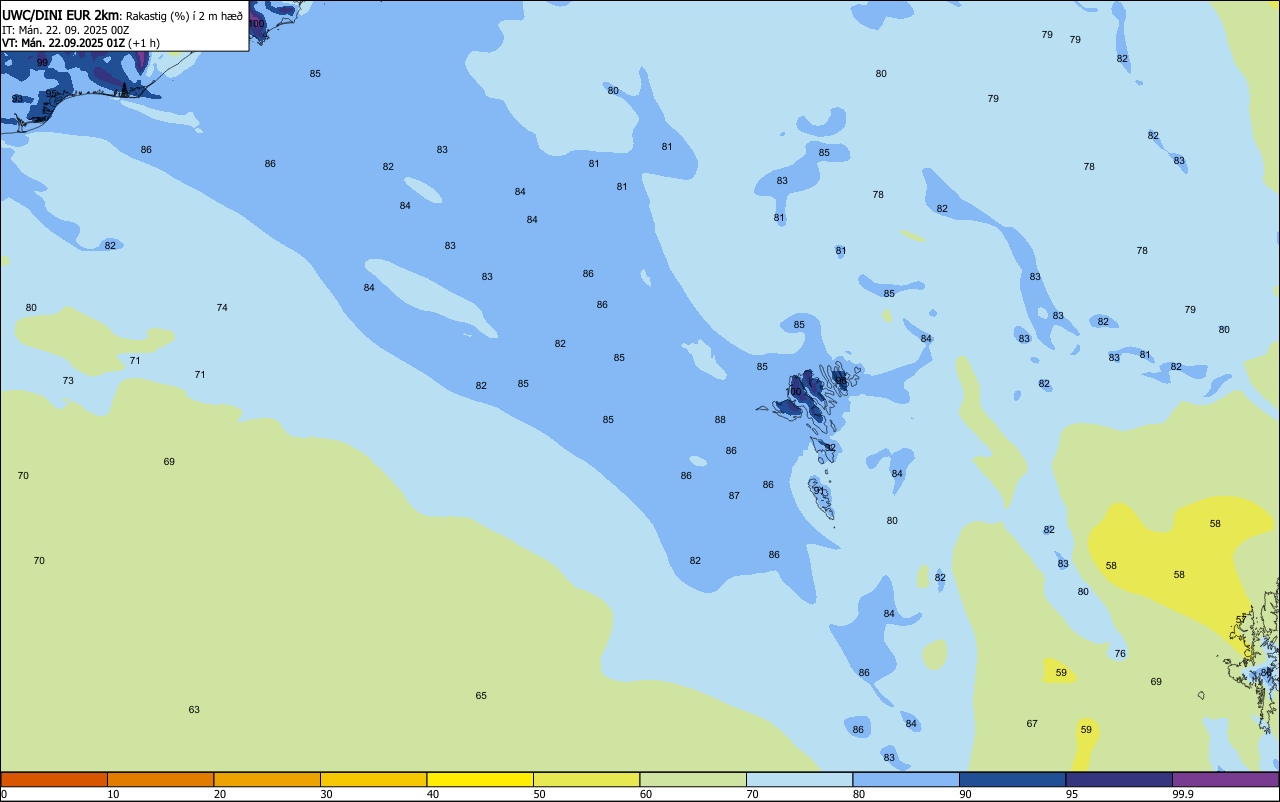The width and height of the screenshot is (1280, 802).
Task: Click the title text 'UWC/DINI EUR 2km'
Action: click(x=61, y=15)
